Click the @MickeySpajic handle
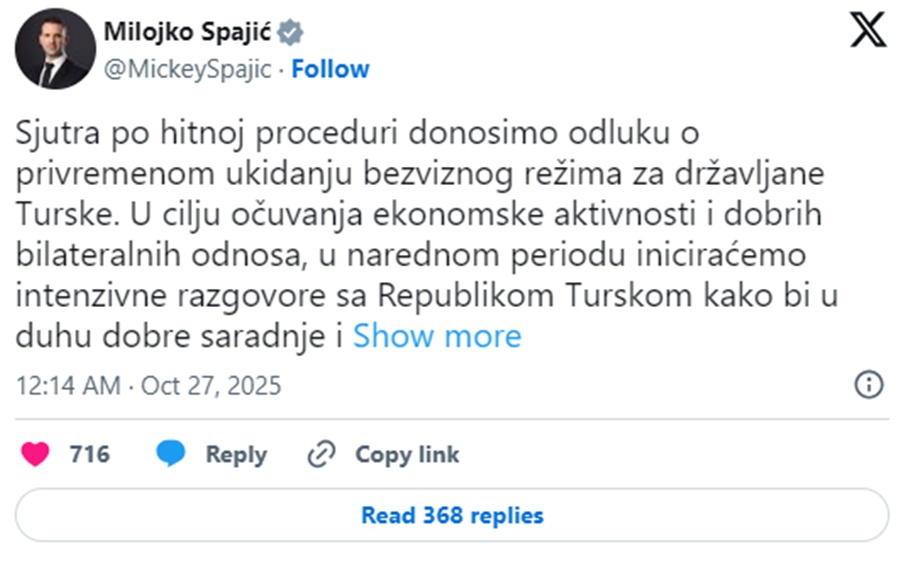This screenshot has width=900, height=561. click(x=187, y=69)
